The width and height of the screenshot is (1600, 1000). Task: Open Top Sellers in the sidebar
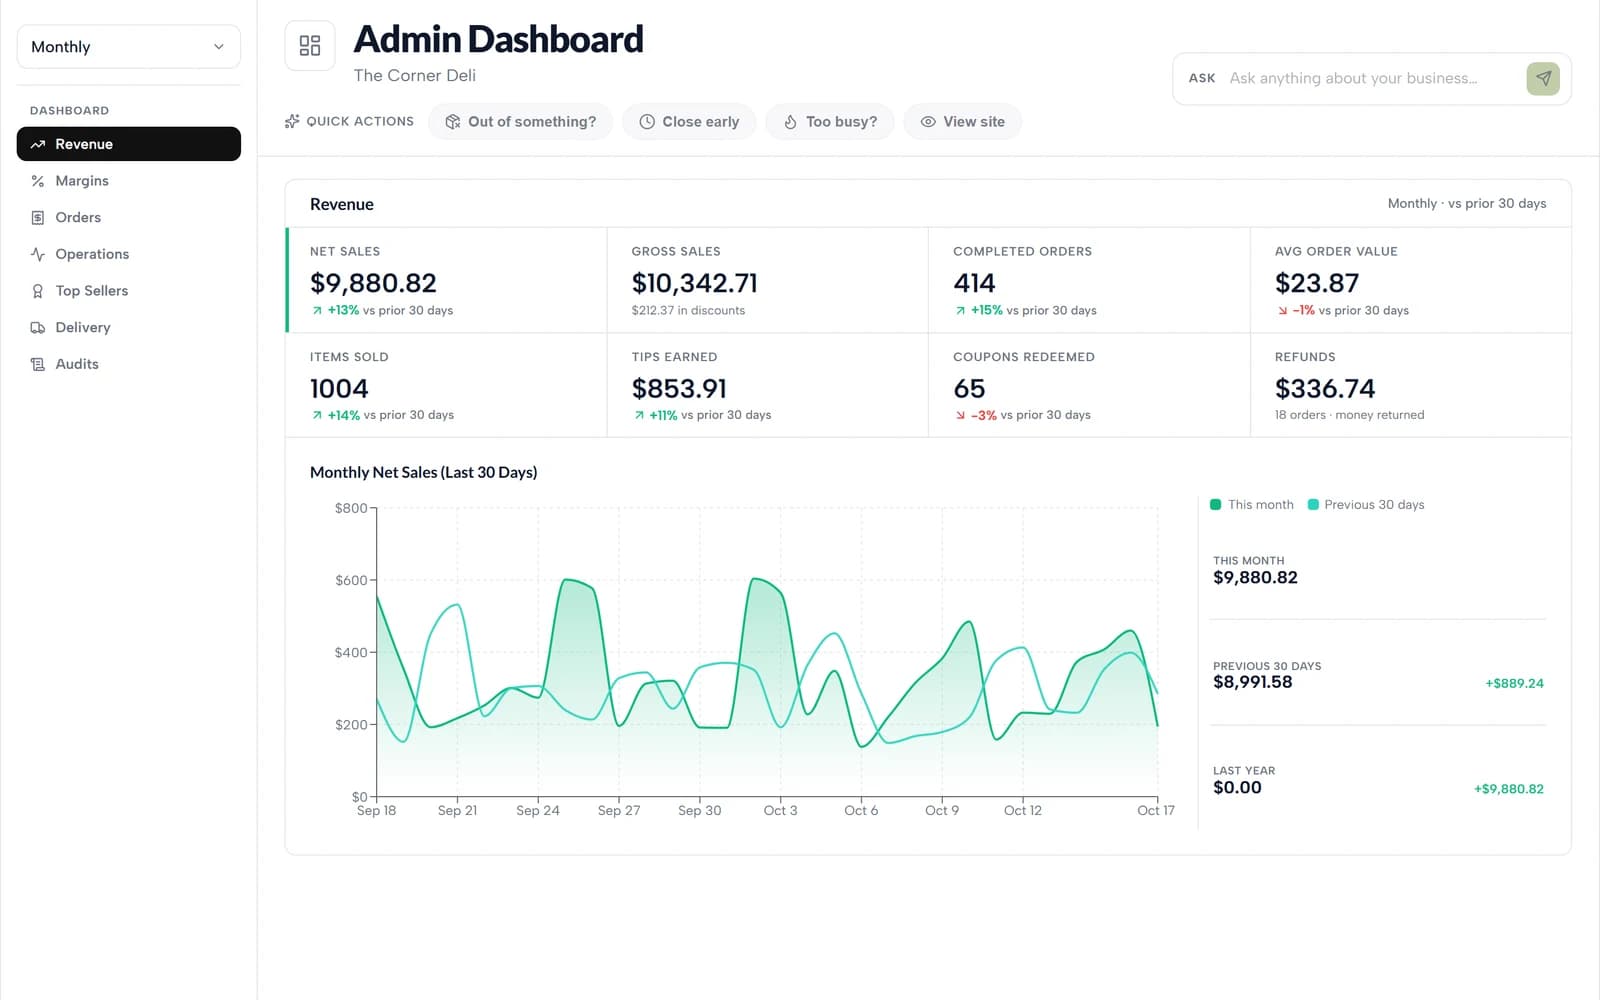pyautogui.click(x=129, y=291)
